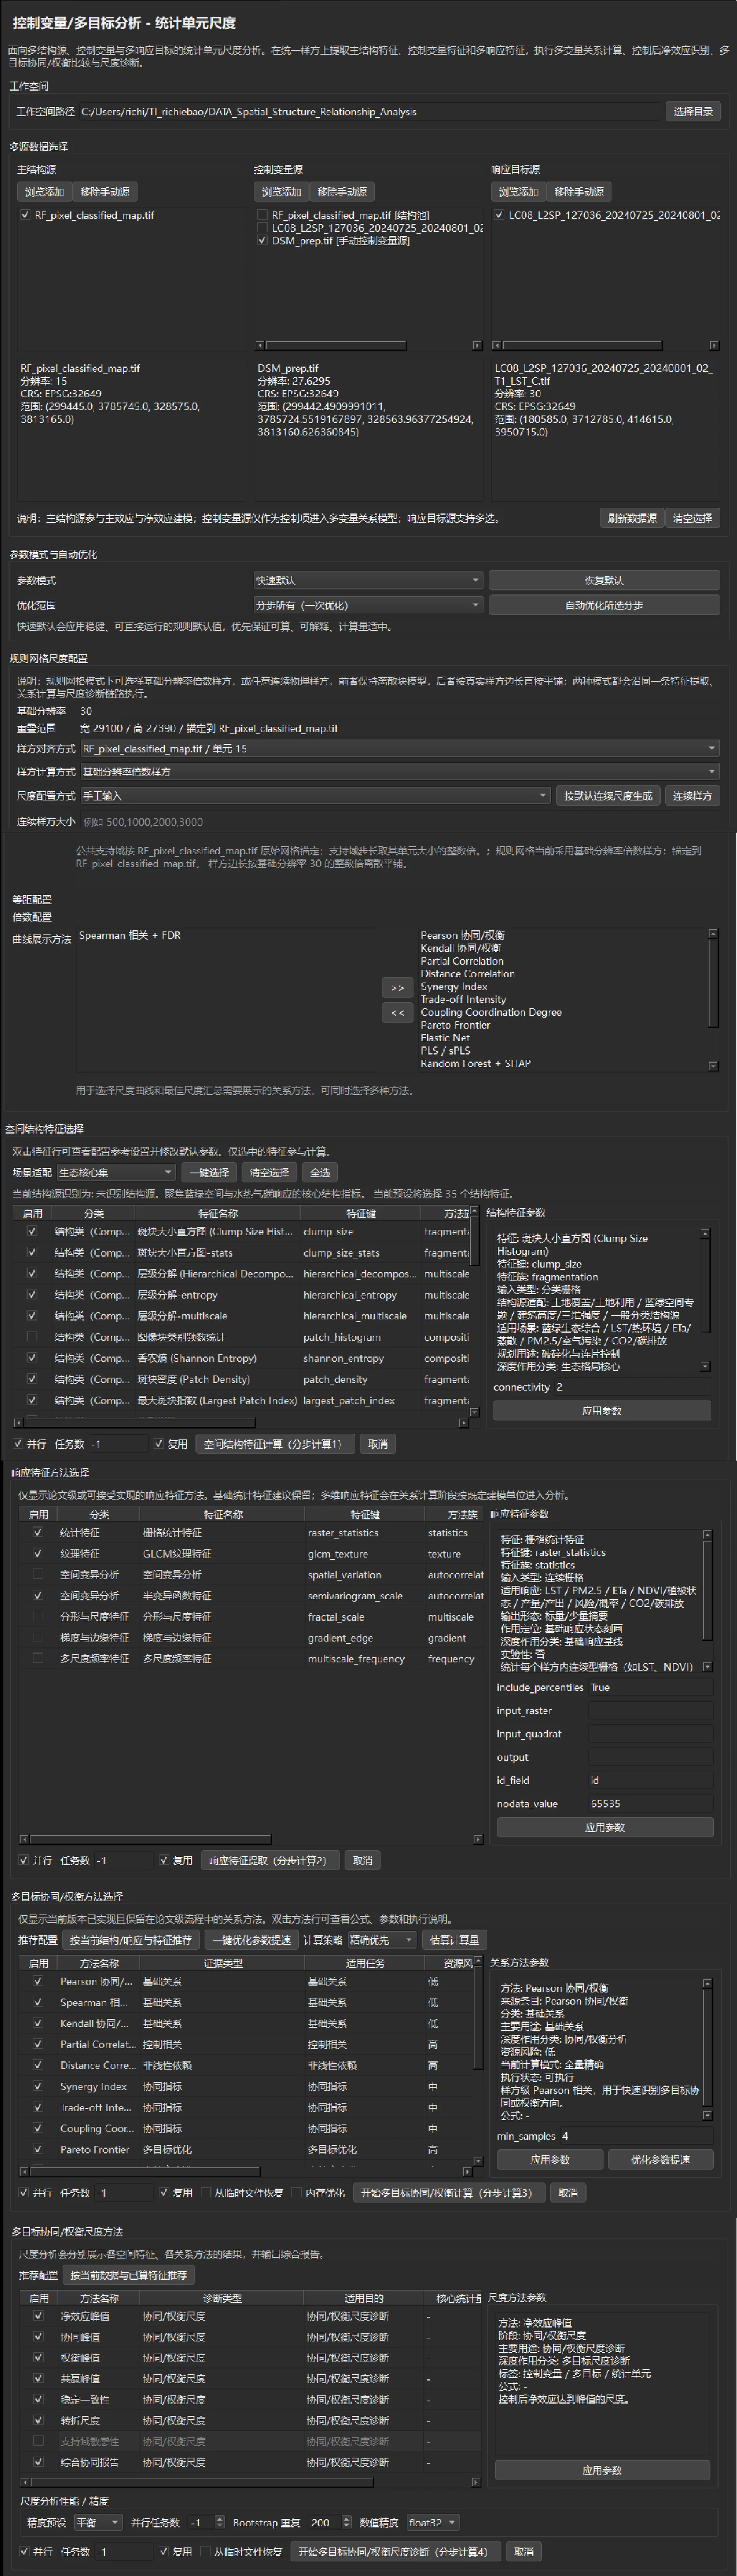
Task: Enable 内存优化 checkbox
Action: (x=297, y=2193)
